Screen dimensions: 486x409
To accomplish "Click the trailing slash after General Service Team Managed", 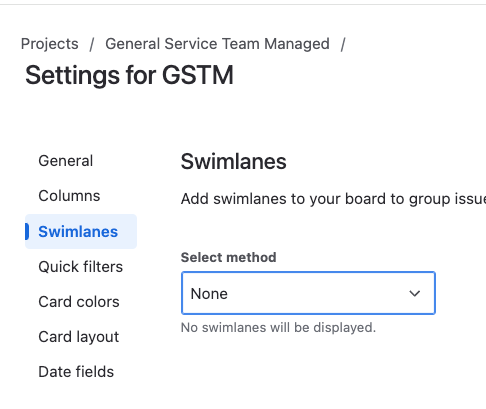I will point(343,44).
